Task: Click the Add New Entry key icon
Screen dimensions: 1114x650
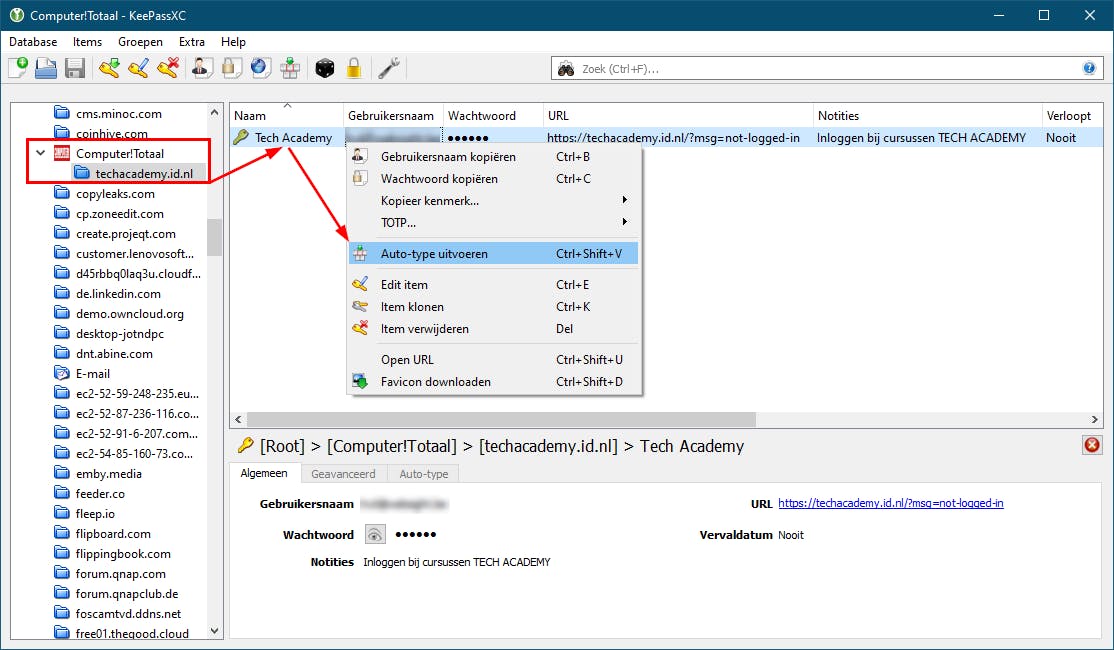Action: click(x=109, y=68)
